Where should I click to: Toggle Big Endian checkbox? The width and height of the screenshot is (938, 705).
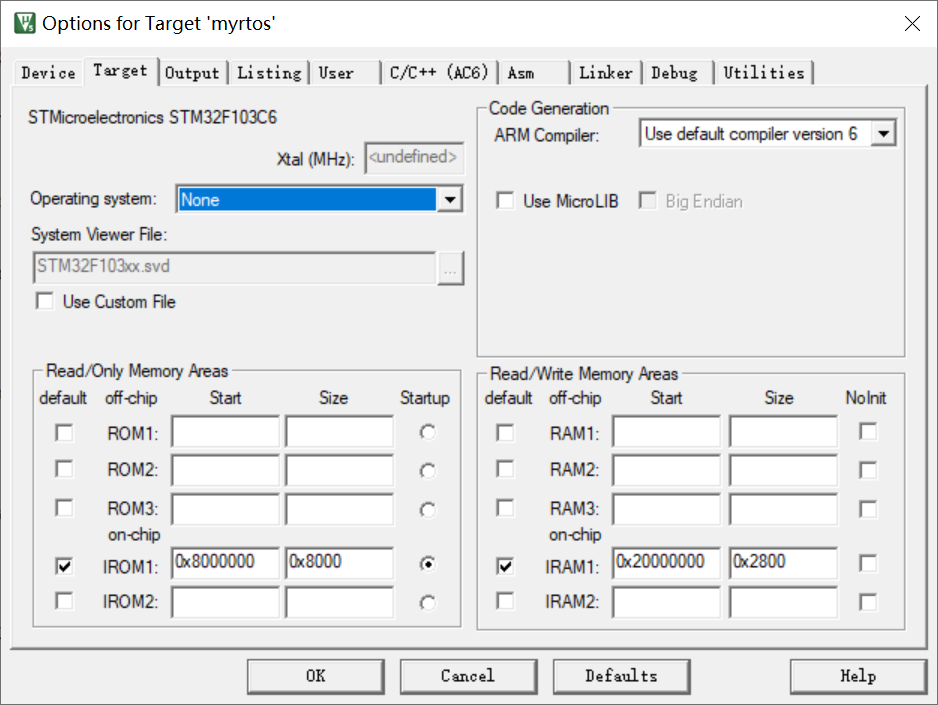[x=647, y=200]
